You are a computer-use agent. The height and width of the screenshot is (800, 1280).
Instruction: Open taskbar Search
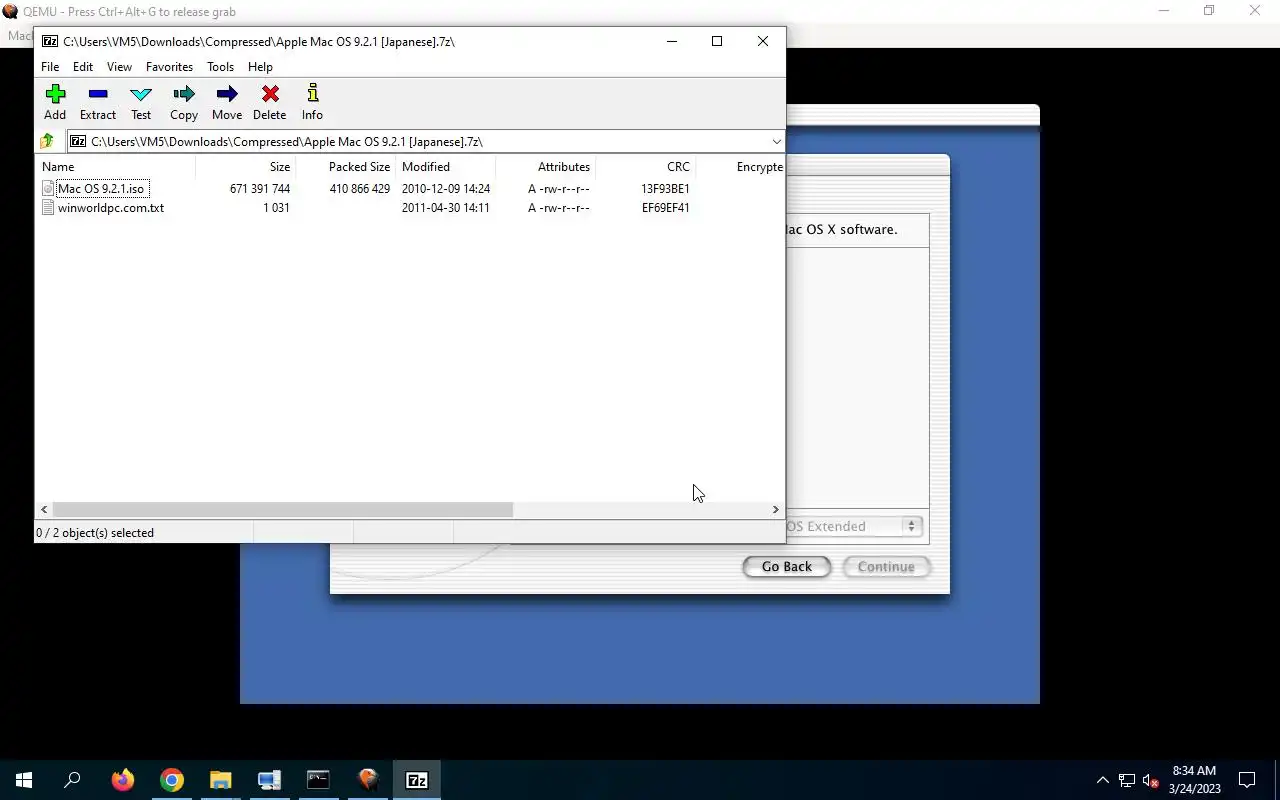[x=72, y=780]
